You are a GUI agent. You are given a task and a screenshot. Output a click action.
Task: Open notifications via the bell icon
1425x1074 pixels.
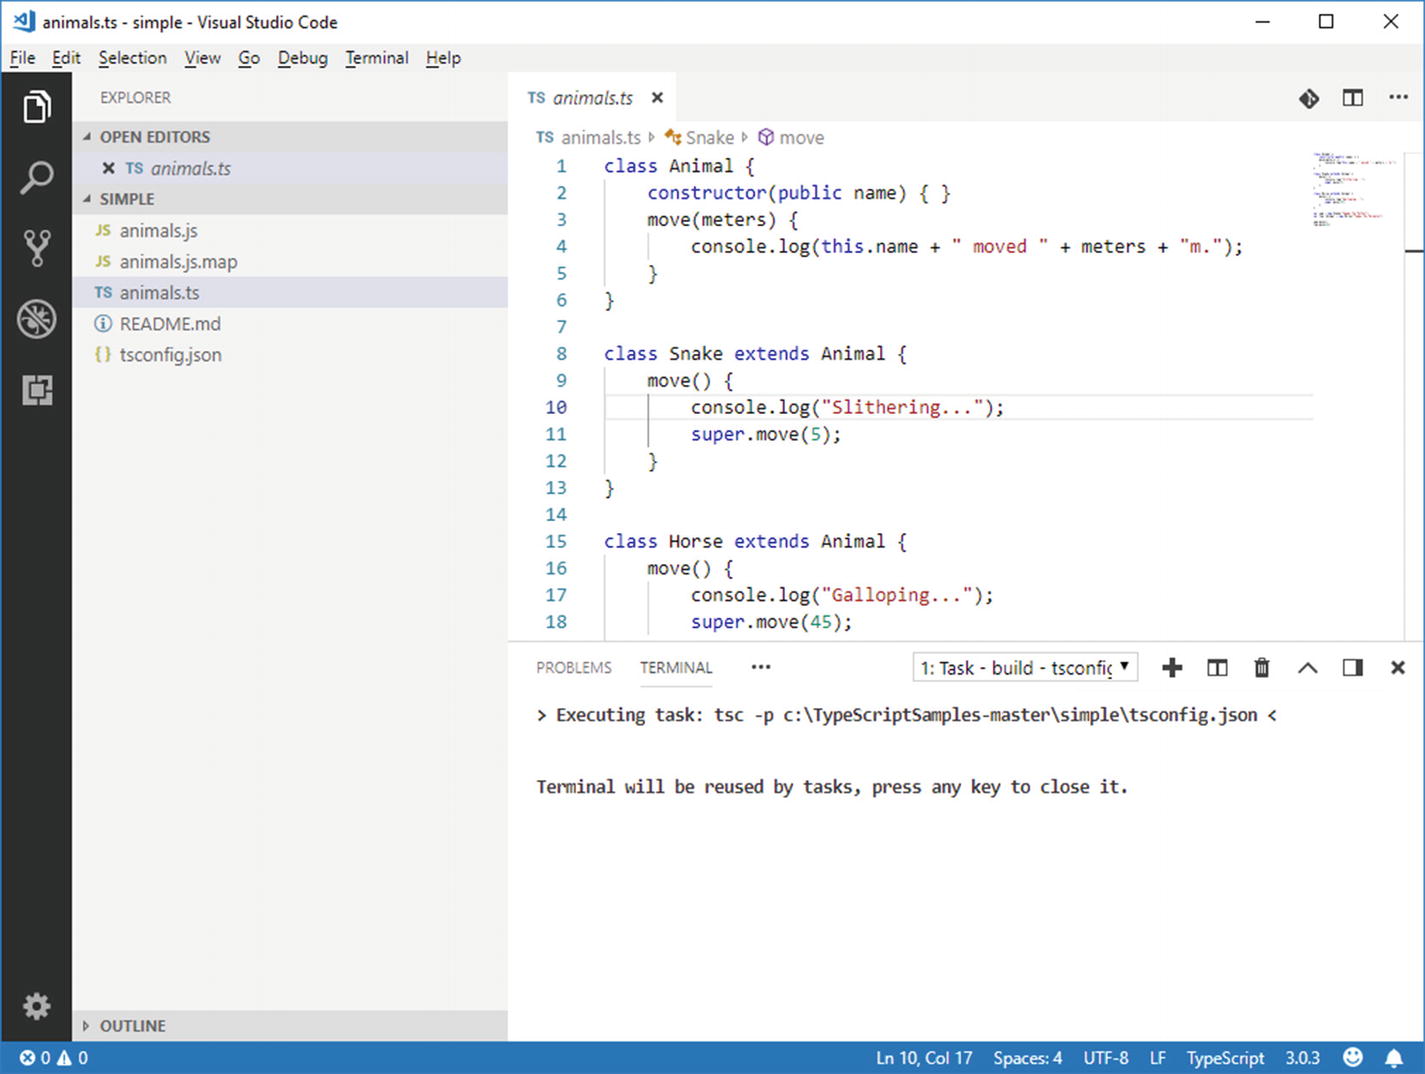pos(1394,1057)
